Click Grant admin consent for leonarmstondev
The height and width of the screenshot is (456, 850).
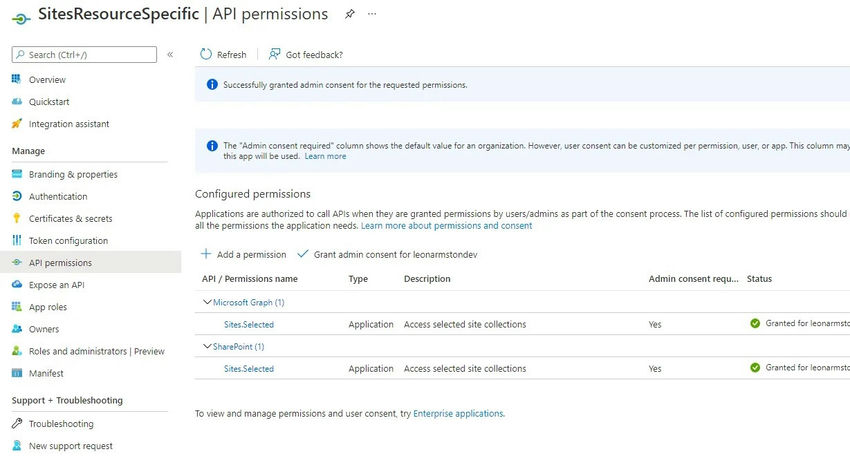point(395,254)
